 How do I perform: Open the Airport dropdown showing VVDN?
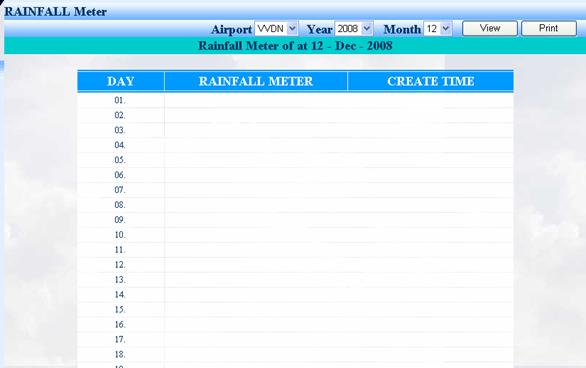click(276, 29)
